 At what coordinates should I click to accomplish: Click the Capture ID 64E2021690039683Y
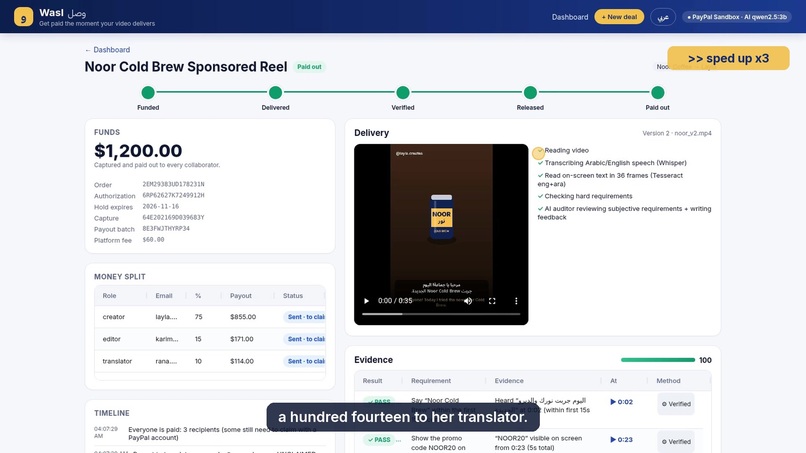(x=173, y=218)
